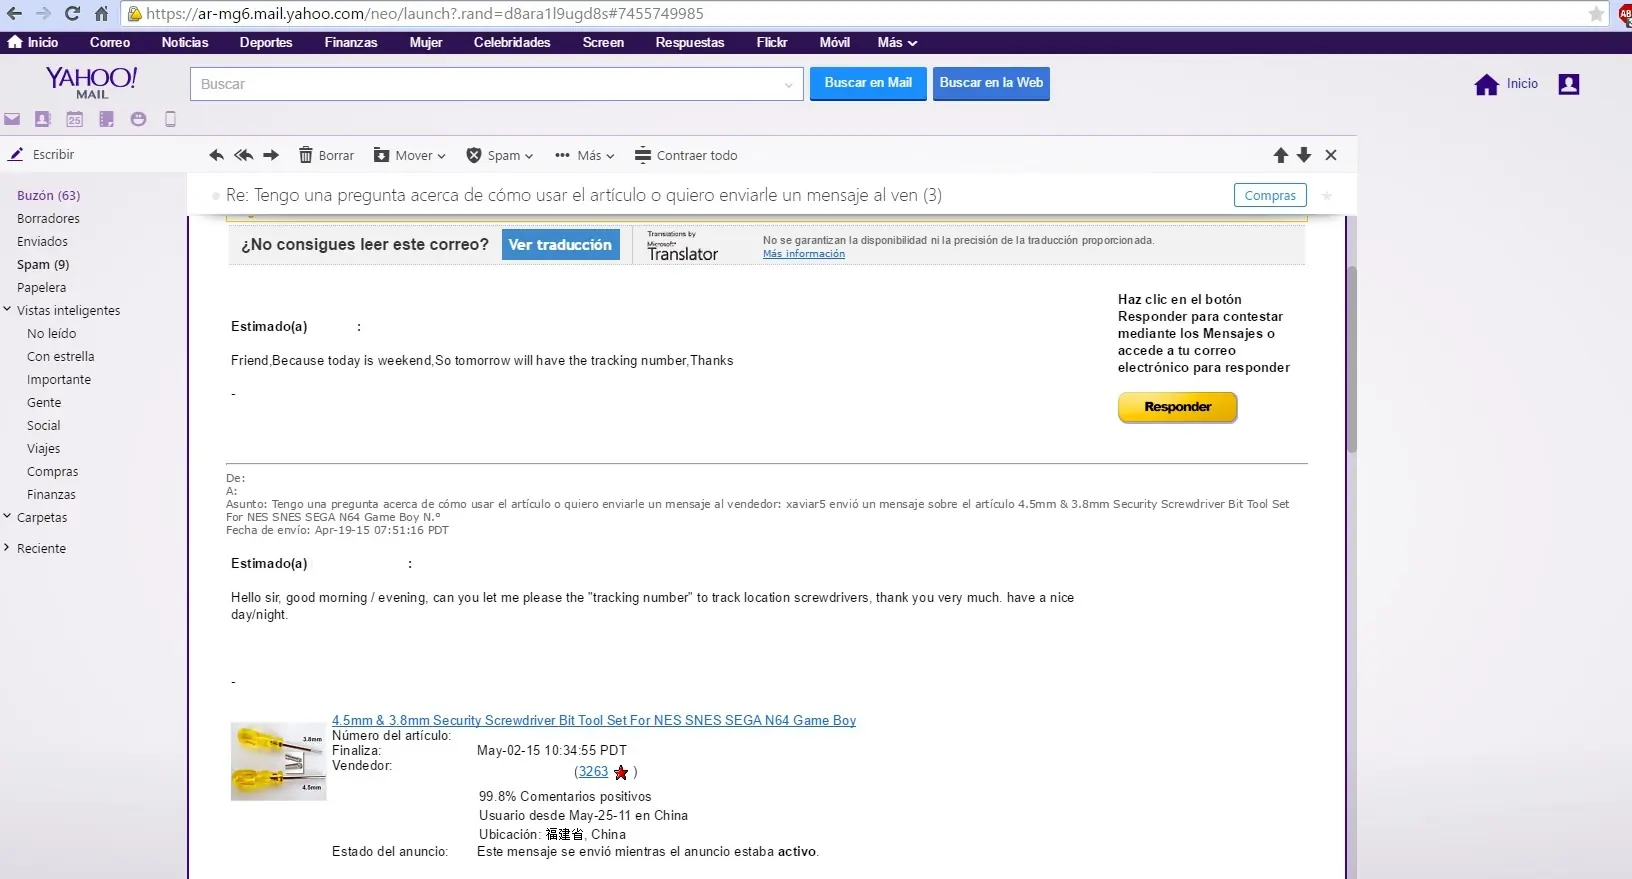Open the profile avatar icon
The width and height of the screenshot is (1632, 879).
1569,84
